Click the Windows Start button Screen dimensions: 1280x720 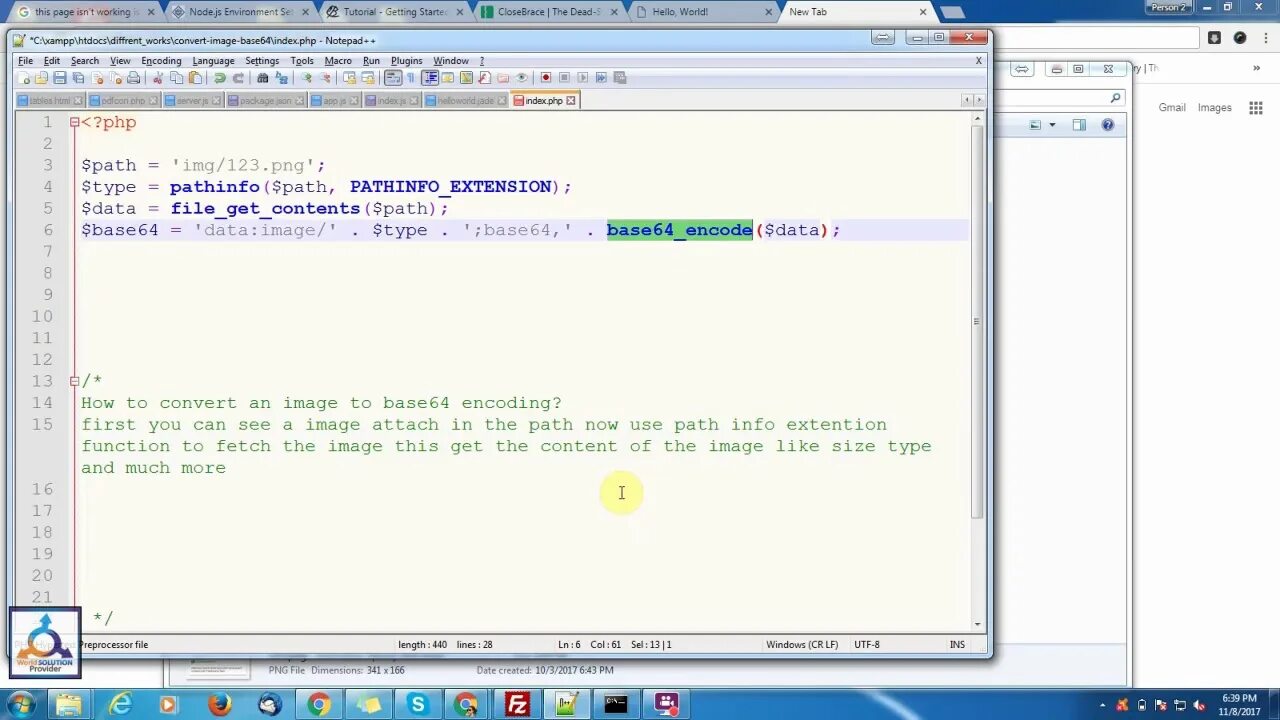click(20, 704)
